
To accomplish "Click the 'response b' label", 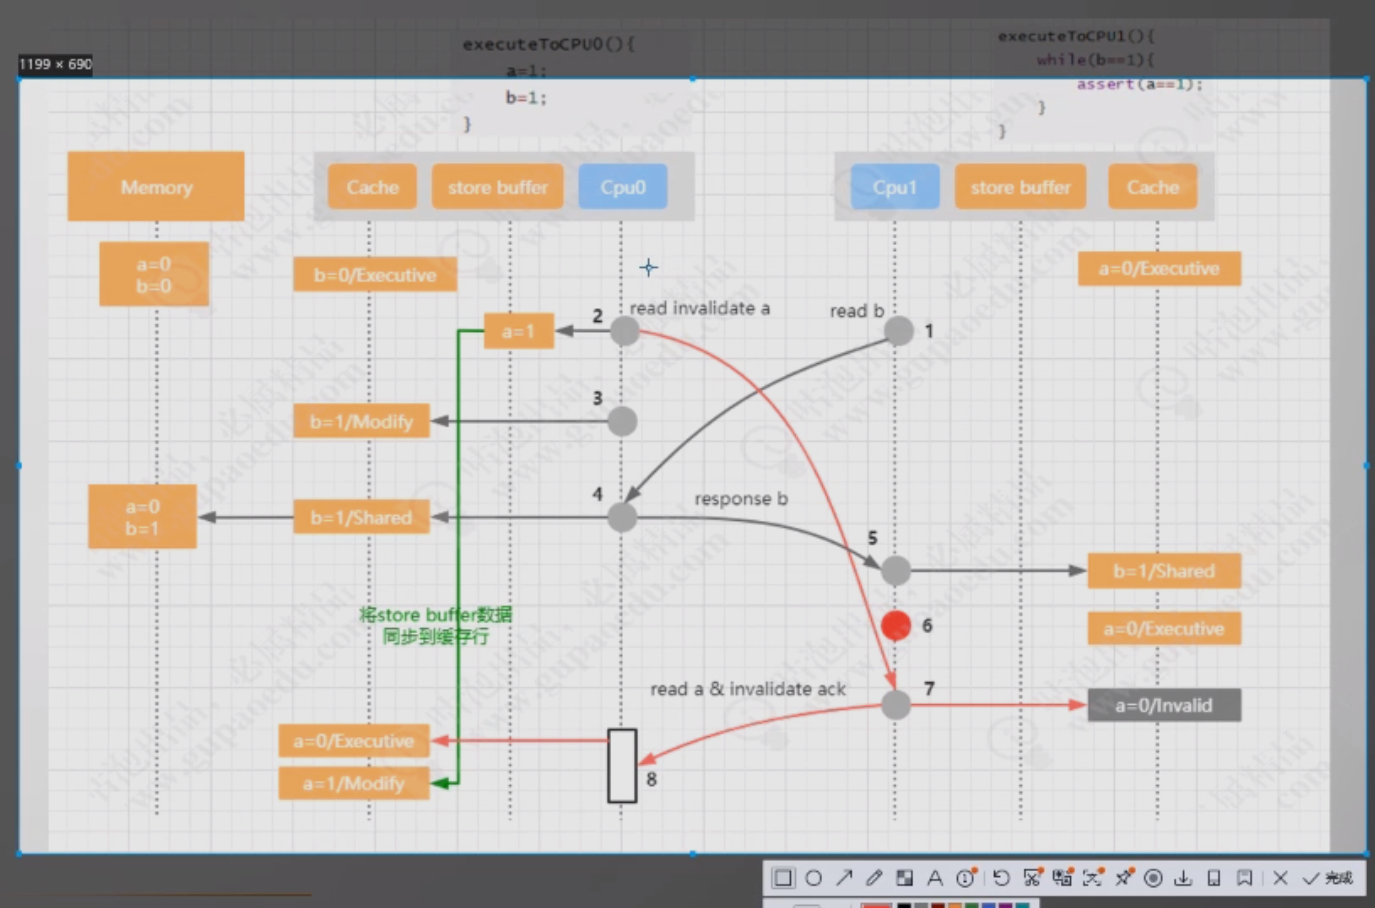I will tap(741, 498).
